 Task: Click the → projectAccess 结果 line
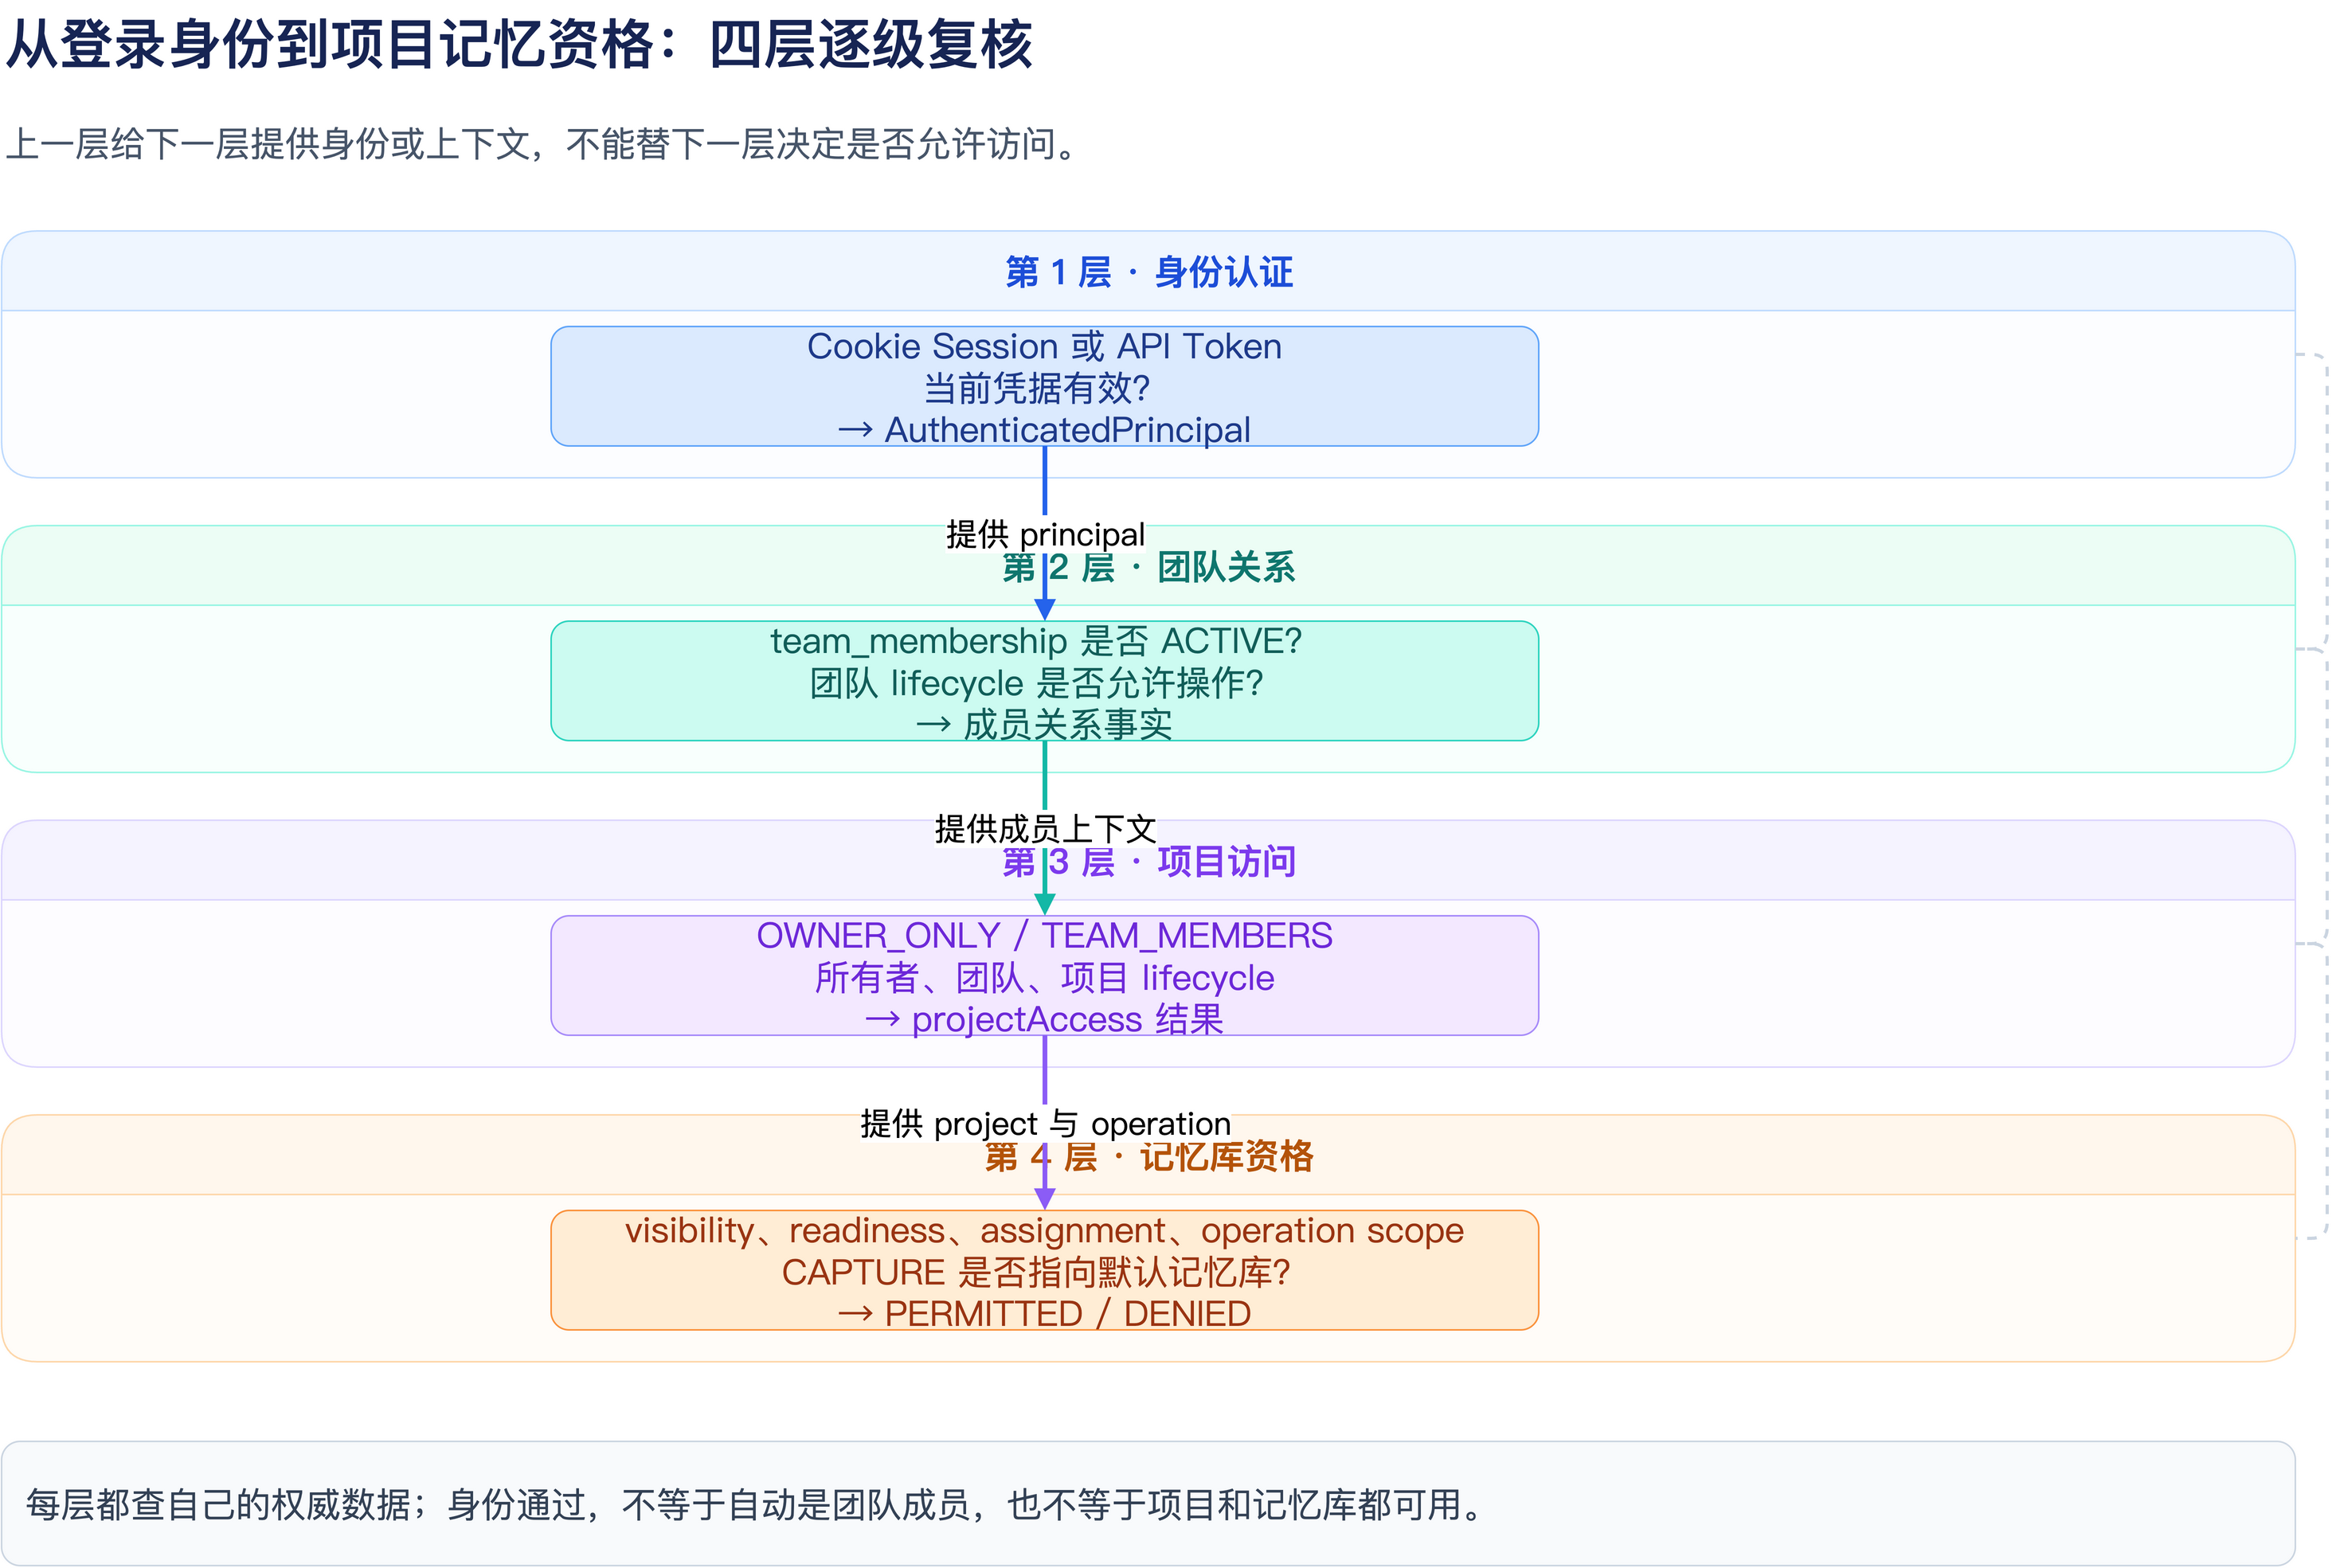click(x=1044, y=1019)
